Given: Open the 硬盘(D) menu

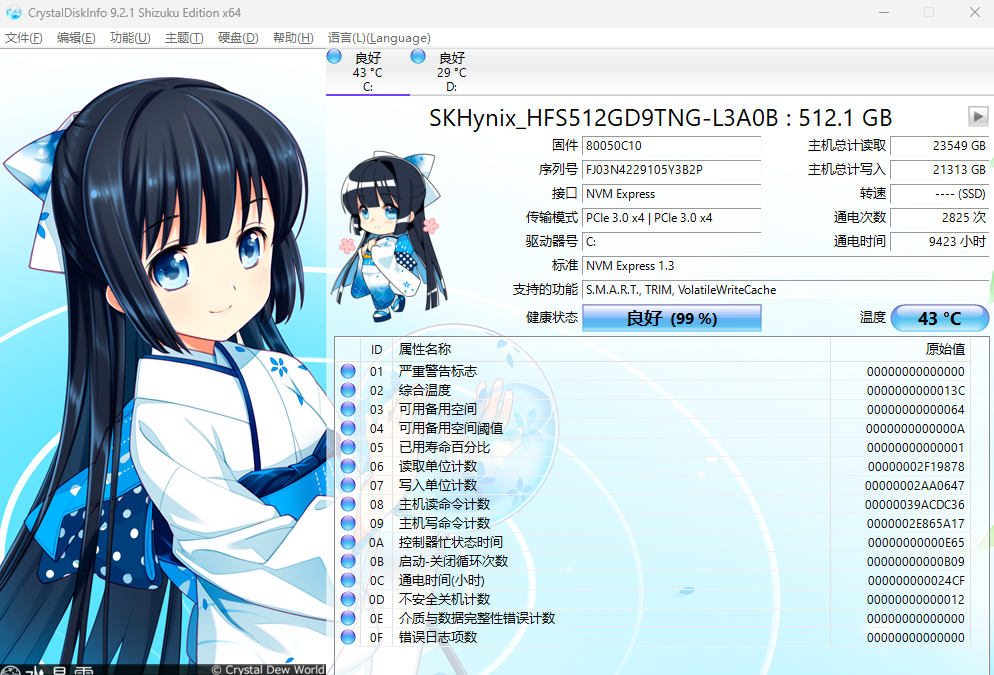Looking at the screenshot, I should click(x=238, y=38).
